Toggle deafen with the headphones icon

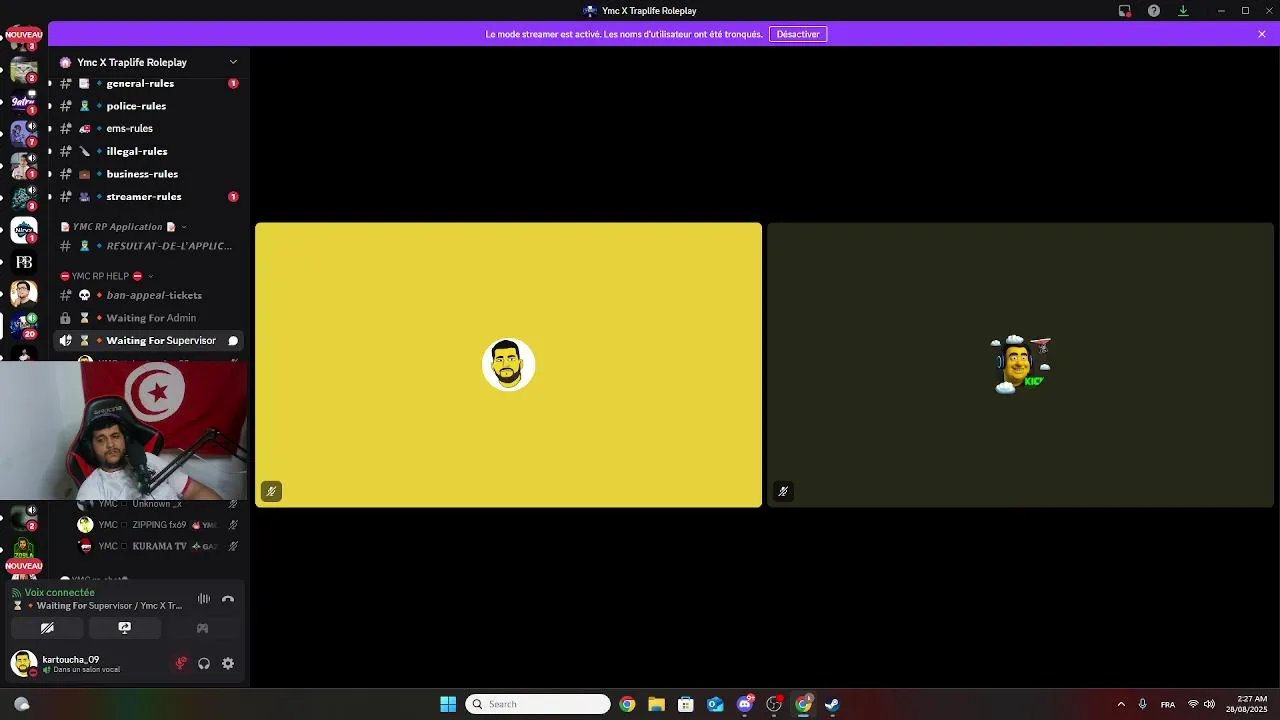(204, 663)
